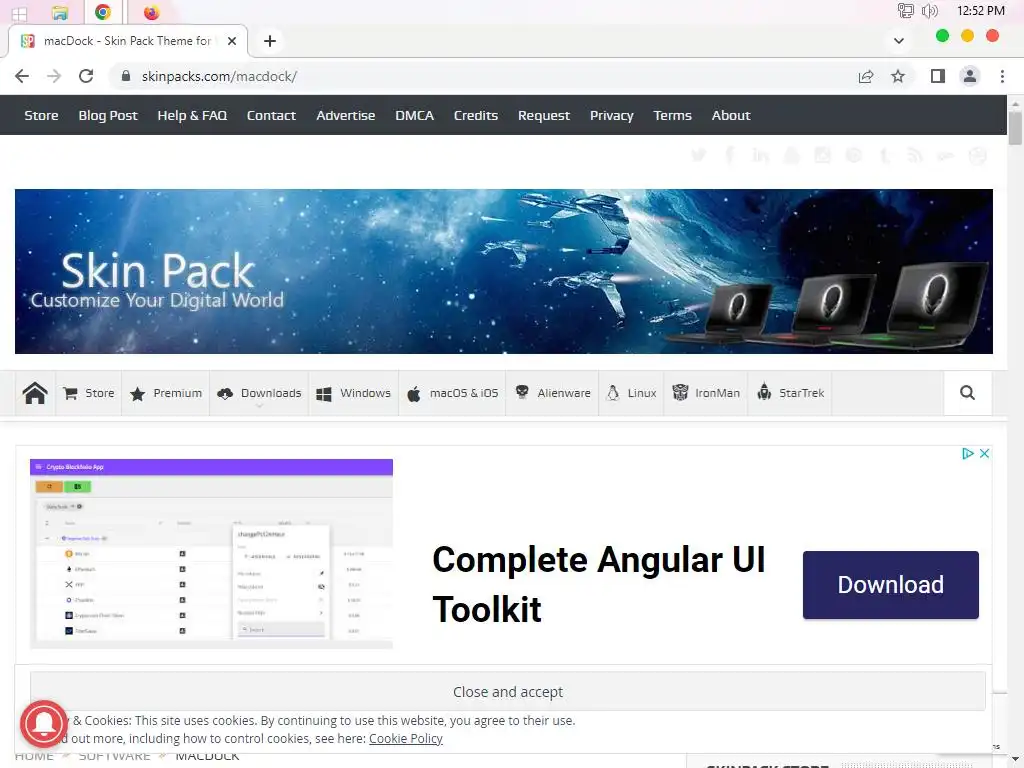Open Chrome's three-dot menu

click(1002, 76)
